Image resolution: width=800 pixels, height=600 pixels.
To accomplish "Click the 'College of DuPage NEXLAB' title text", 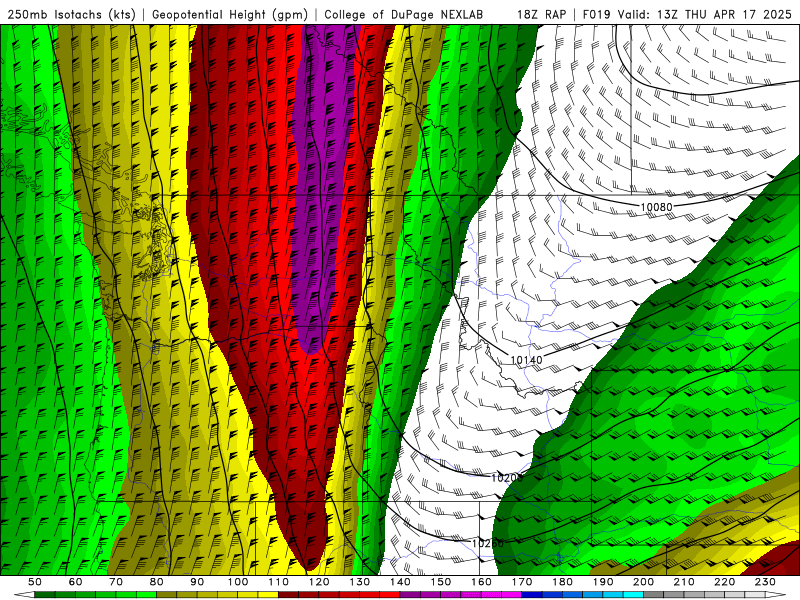I will click(x=404, y=14).
